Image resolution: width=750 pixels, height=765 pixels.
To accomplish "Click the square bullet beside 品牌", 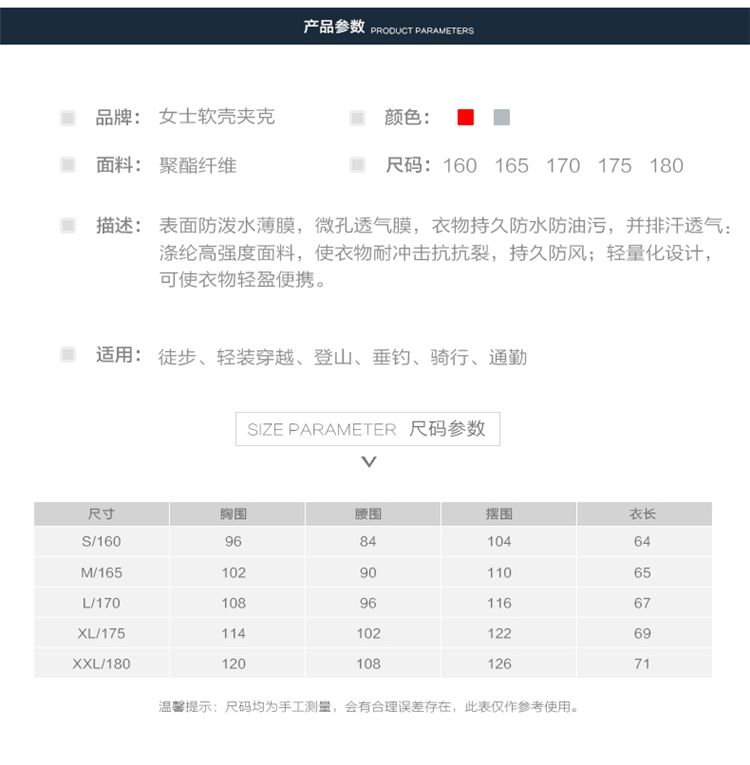I will point(68,118).
